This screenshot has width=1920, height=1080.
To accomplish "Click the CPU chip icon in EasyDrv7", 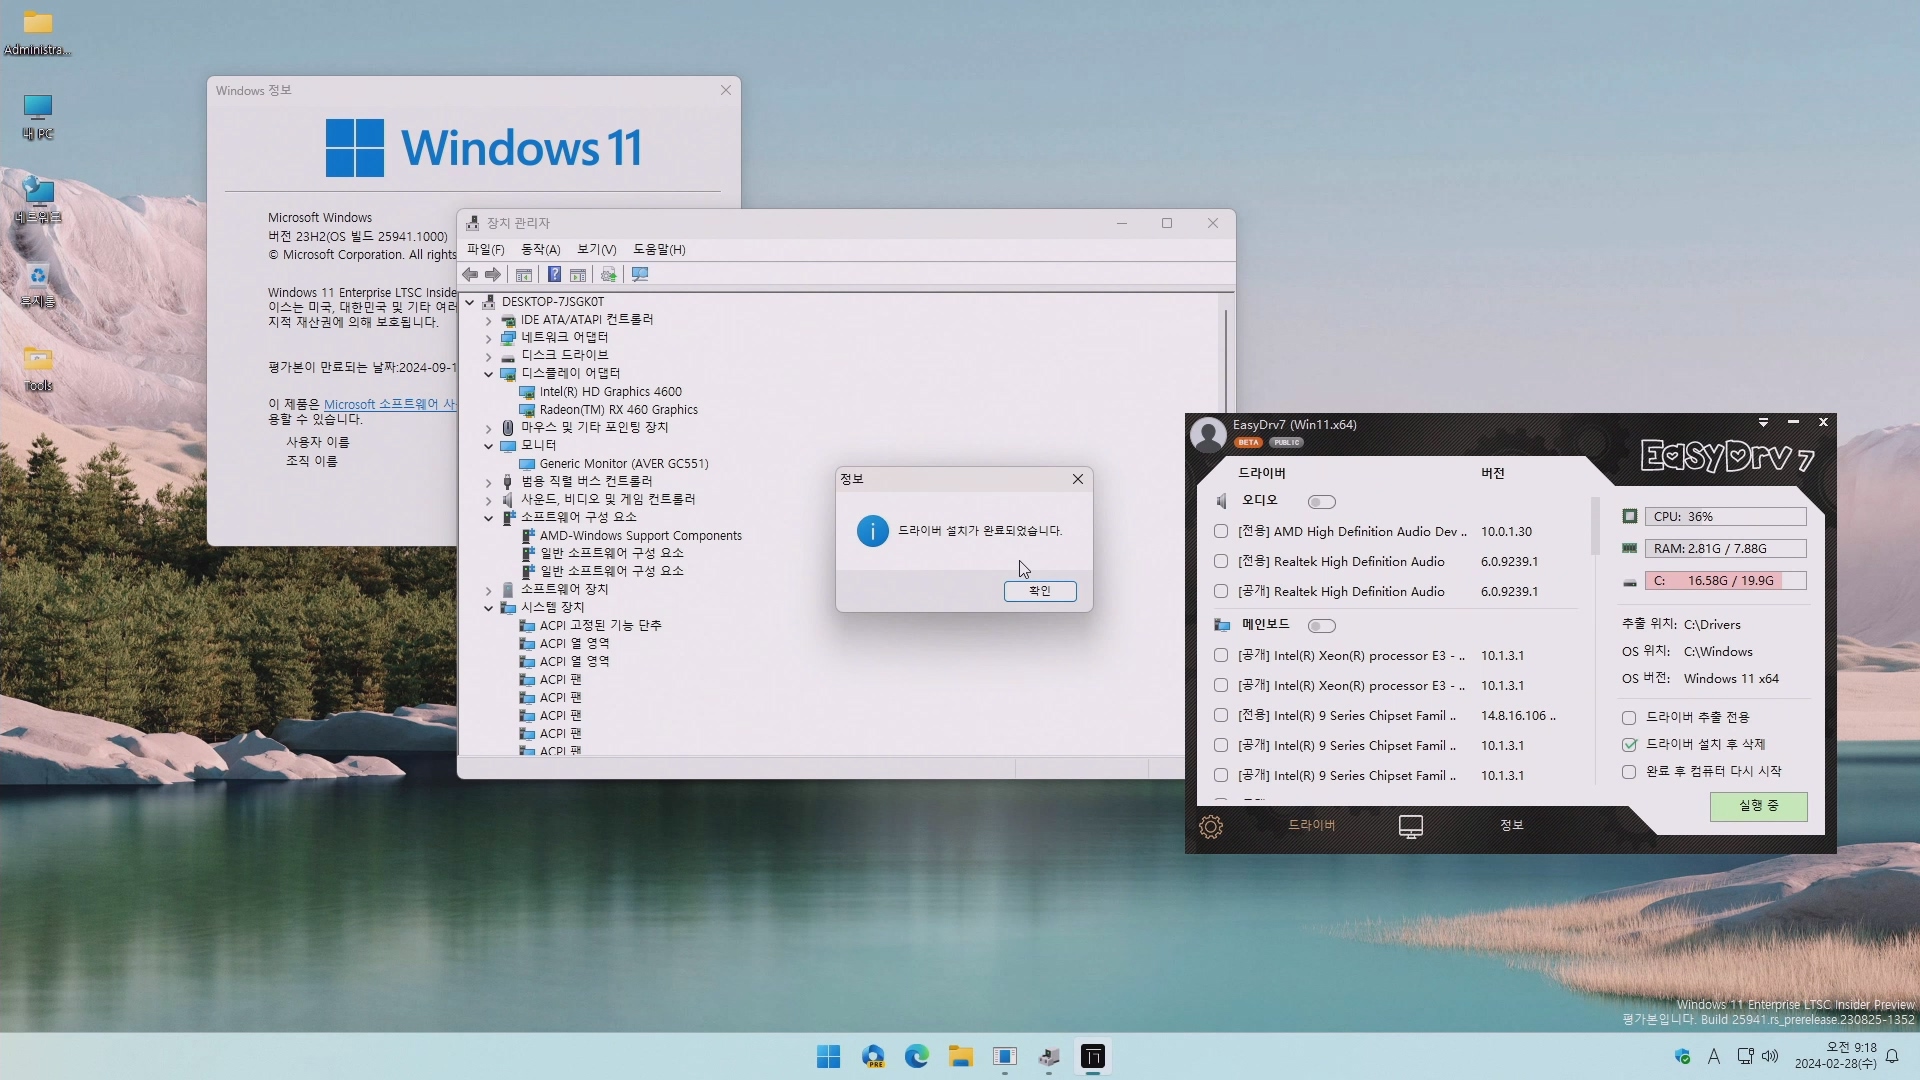I will click(1630, 517).
